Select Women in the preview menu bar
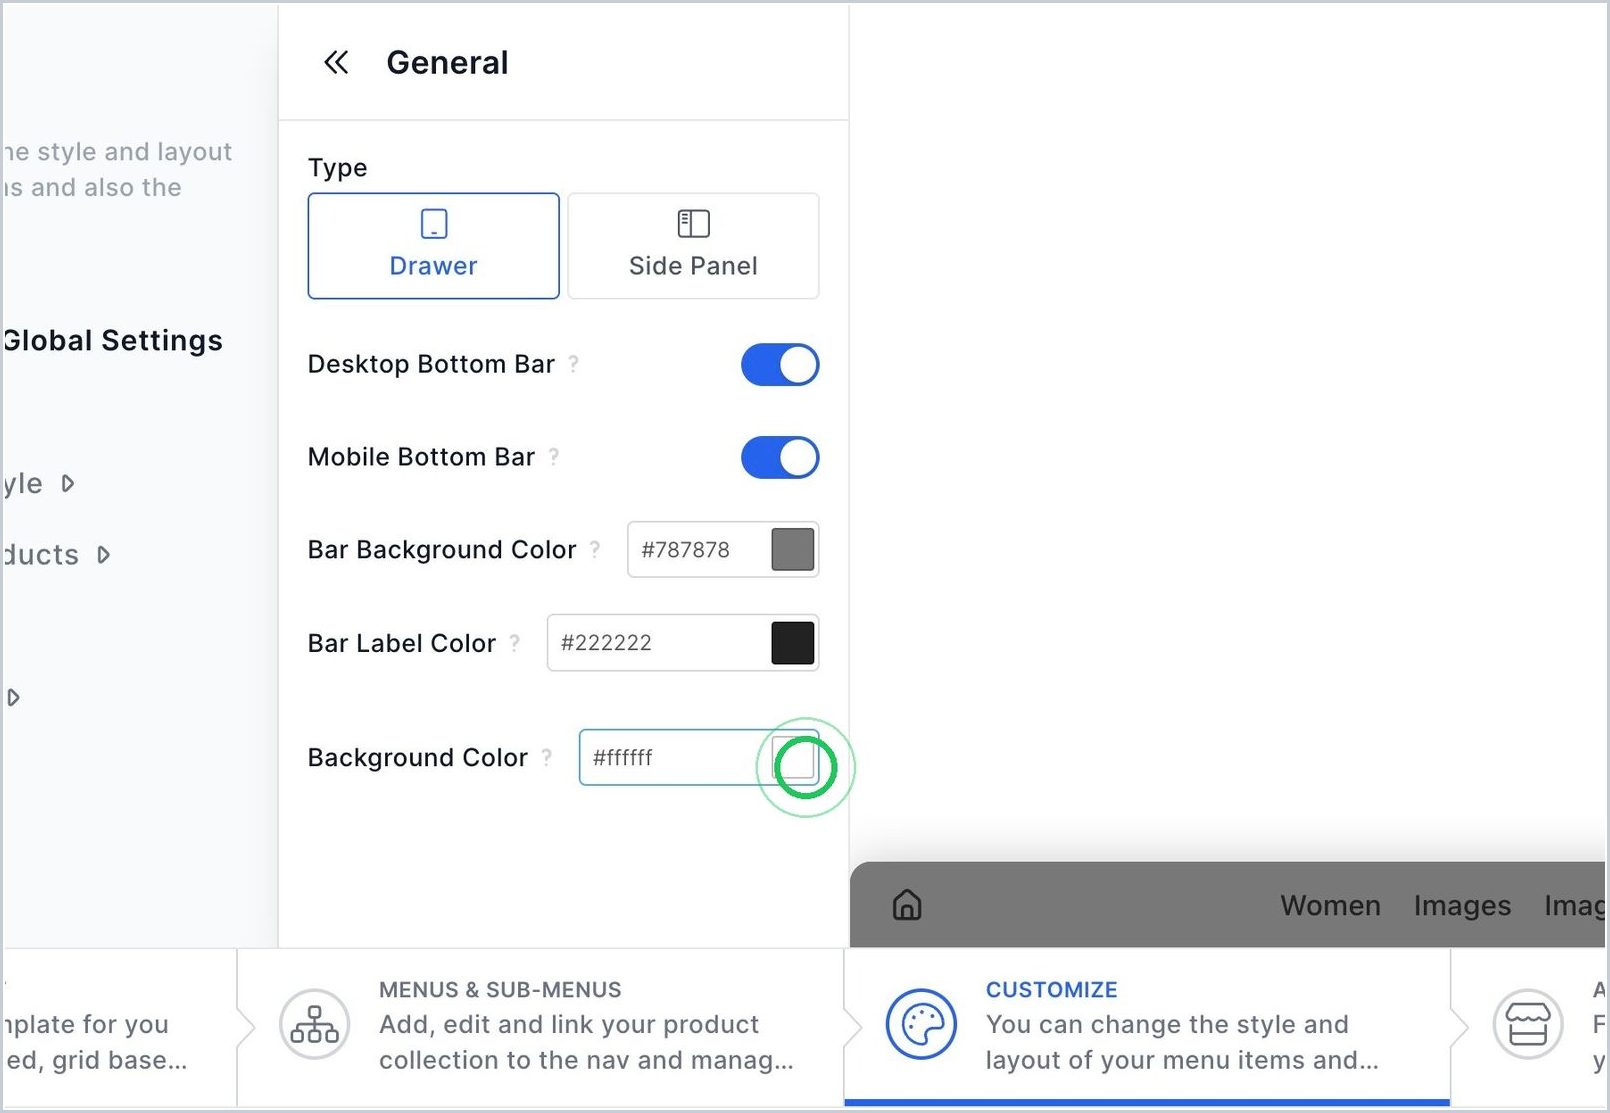This screenshot has width=1610, height=1113. click(x=1331, y=906)
